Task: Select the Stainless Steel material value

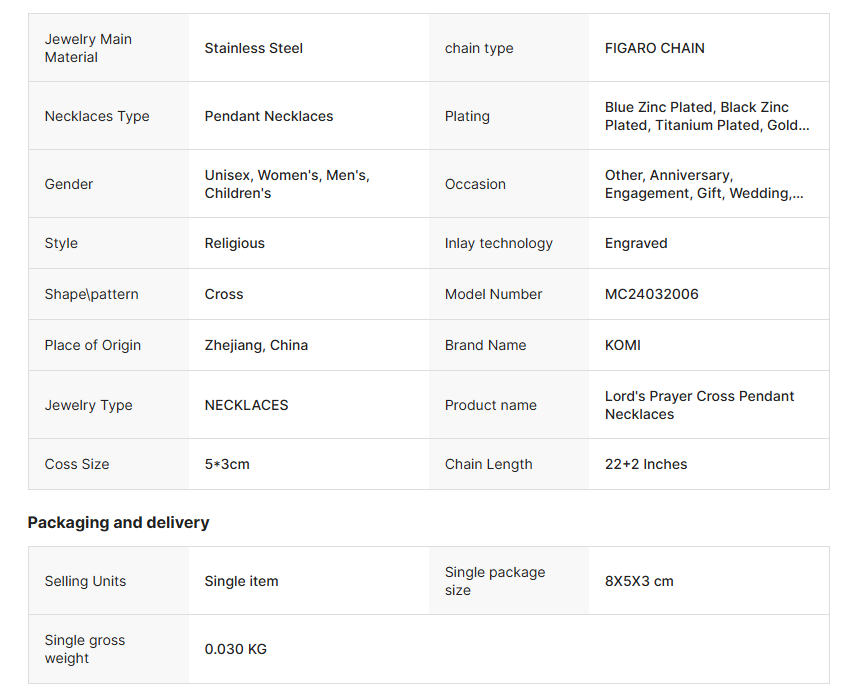Action: 253,48
